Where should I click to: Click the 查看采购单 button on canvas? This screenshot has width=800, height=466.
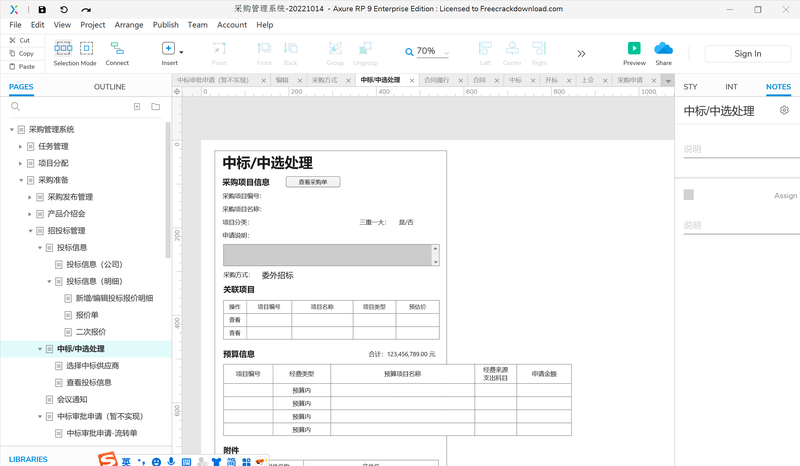313,182
